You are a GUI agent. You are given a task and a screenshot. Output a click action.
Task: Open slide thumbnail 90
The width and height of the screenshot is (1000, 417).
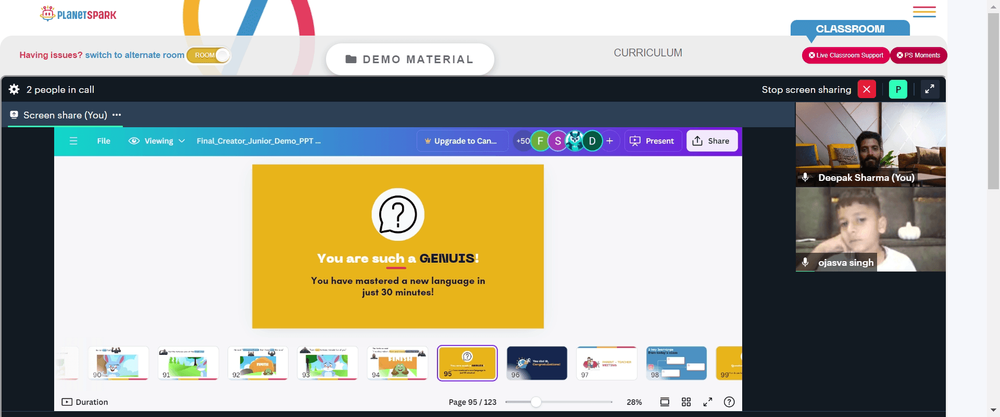(x=118, y=363)
